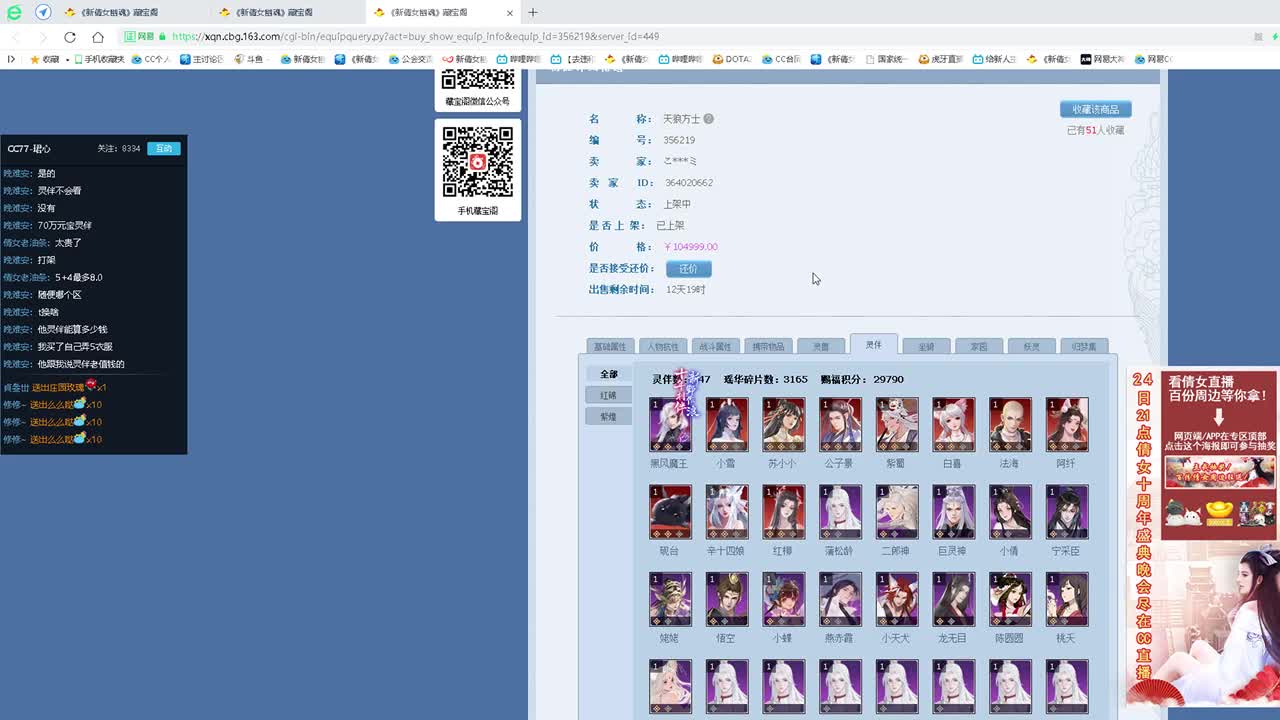
Task: Pick the 陈圆圆 companion portrait
Action: (x=1010, y=599)
